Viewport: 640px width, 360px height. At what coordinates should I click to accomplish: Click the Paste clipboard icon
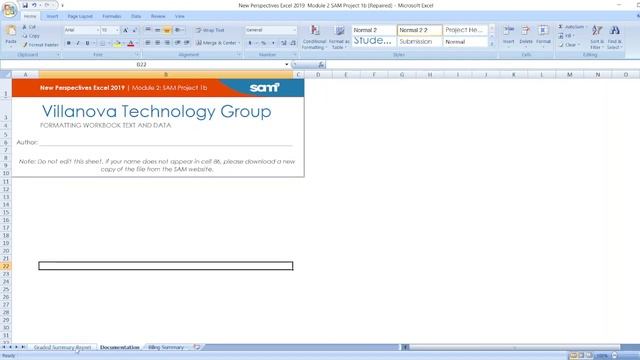(x=11, y=31)
